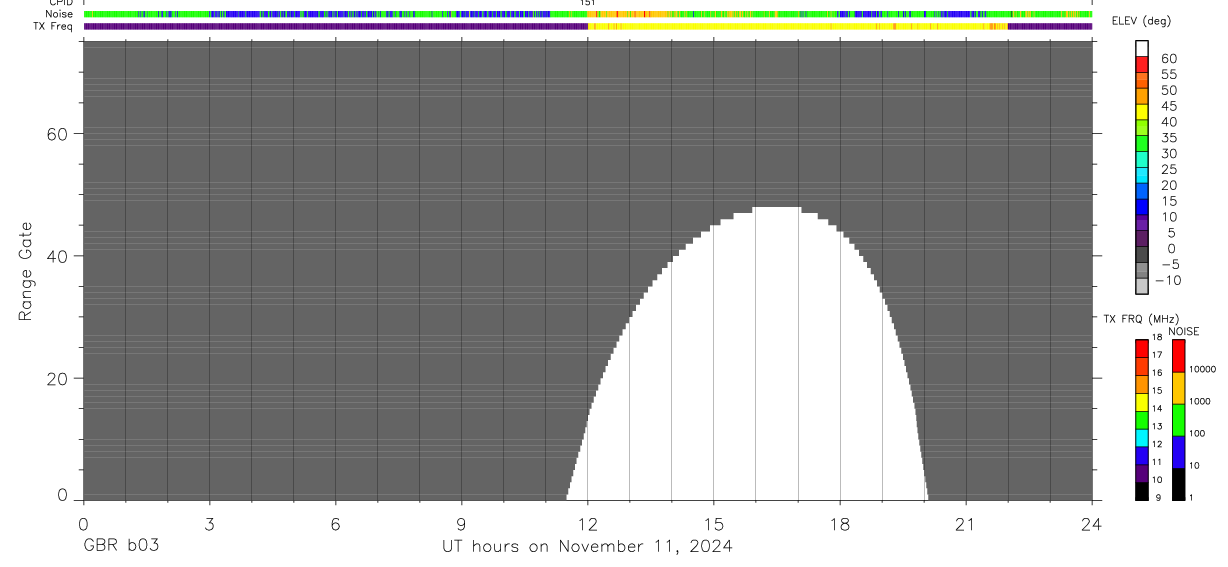Select the yellow swatch in TX FRQ bar
Viewport: 1228px width, 567px height.
point(1142,402)
